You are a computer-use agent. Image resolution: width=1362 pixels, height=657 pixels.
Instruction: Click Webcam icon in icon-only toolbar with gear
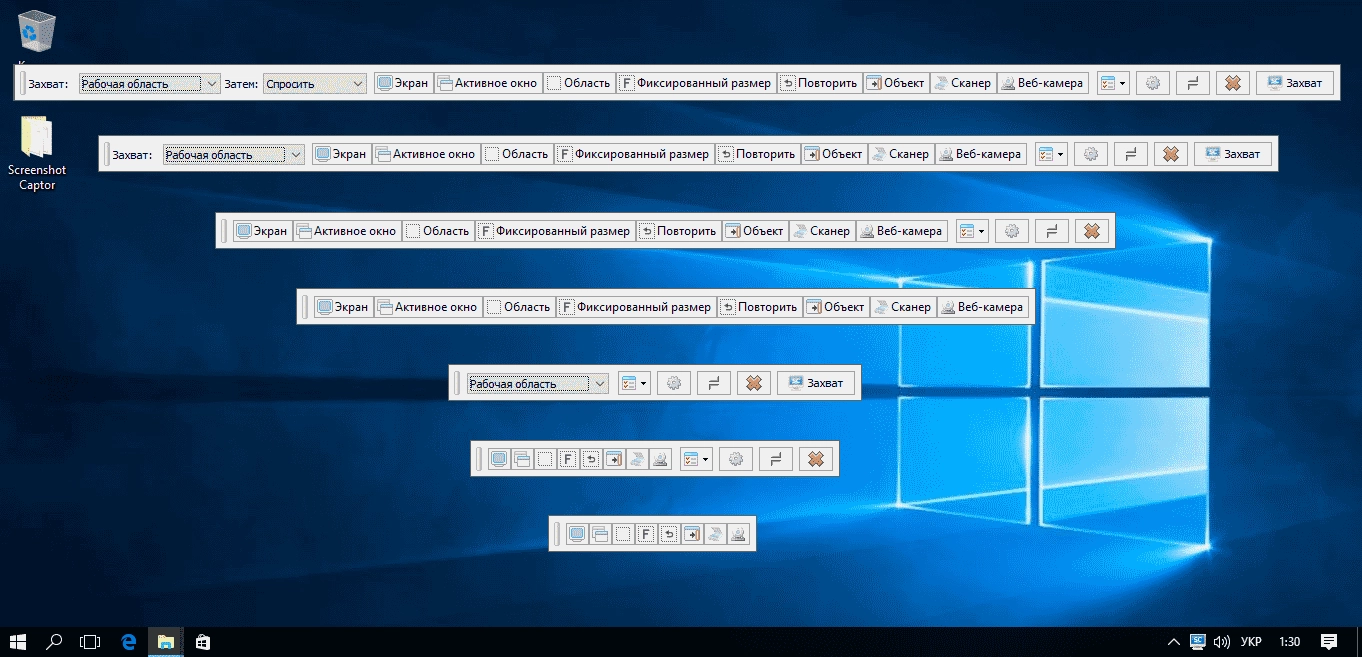pyautogui.click(x=660, y=459)
